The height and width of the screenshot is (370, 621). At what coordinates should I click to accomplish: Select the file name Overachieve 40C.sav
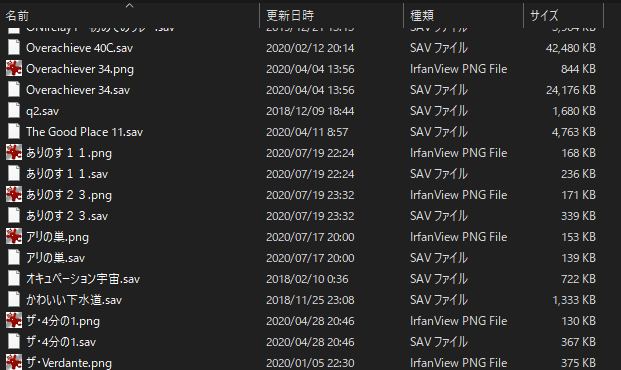(x=79, y=48)
